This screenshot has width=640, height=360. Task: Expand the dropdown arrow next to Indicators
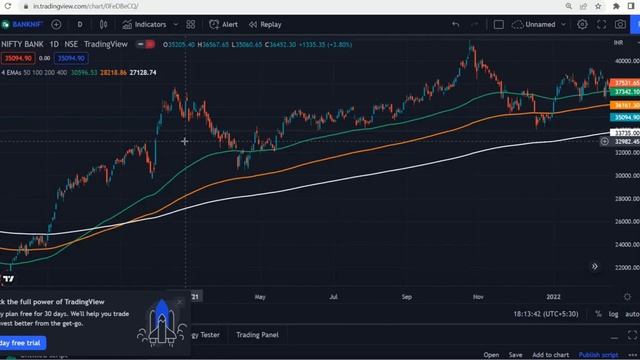click(176, 24)
